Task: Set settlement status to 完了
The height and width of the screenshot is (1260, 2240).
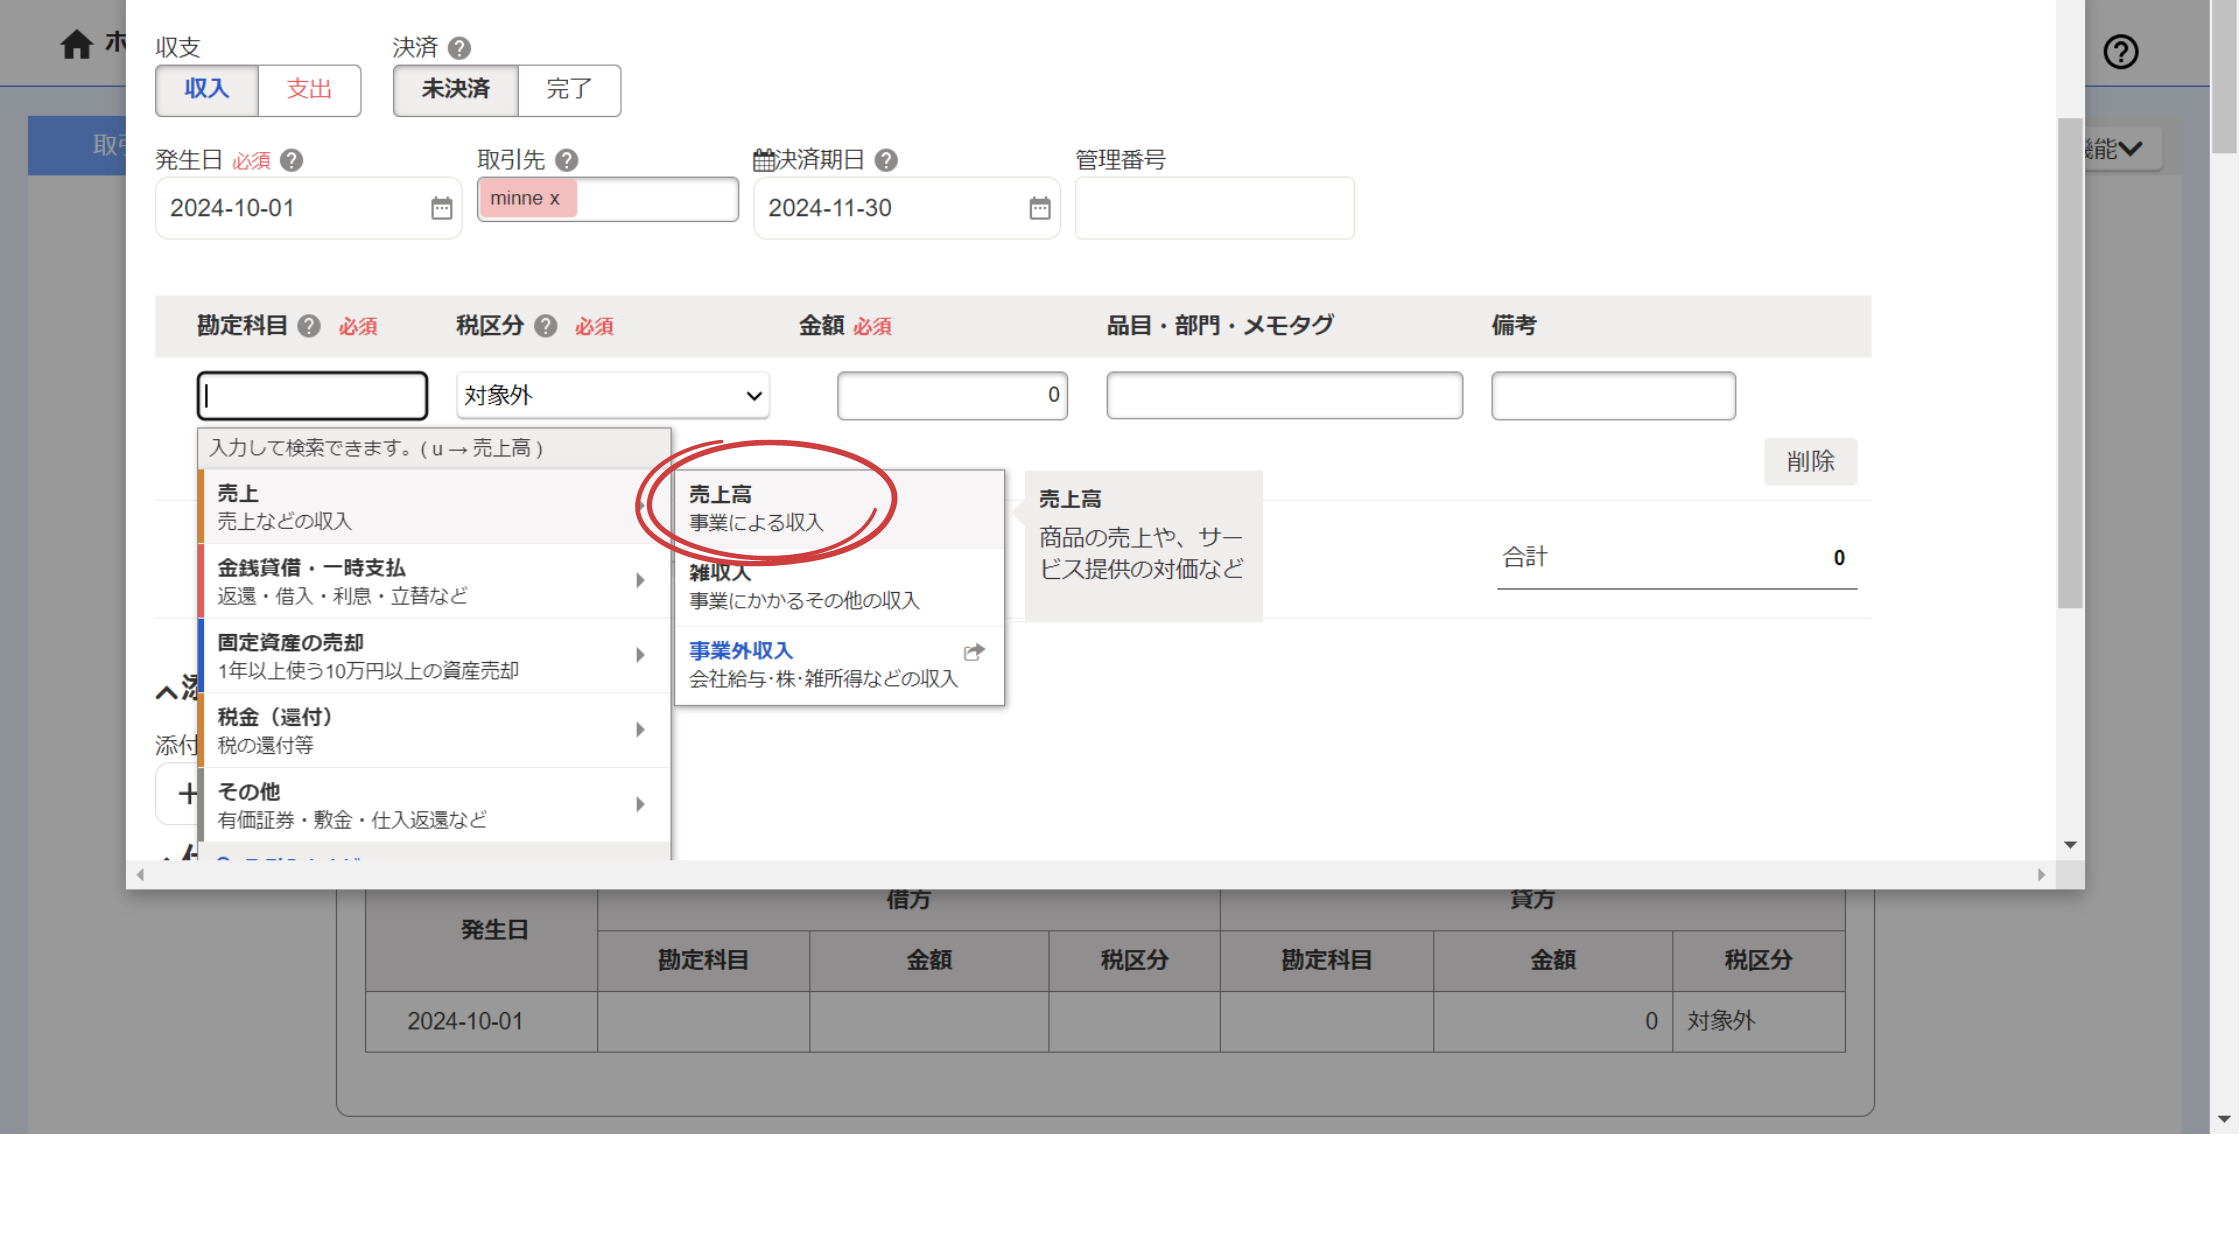Action: pyautogui.click(x=569, y=90)
